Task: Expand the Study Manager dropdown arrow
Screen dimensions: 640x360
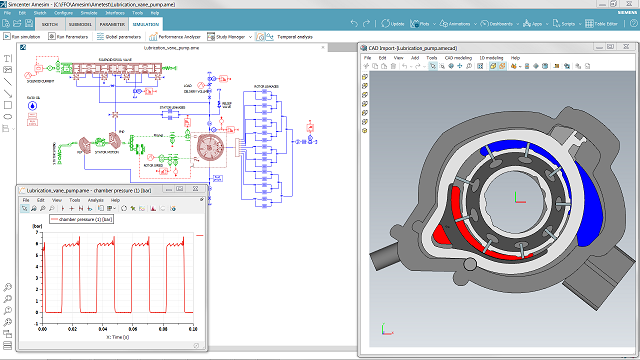Action: click(250, 37)
